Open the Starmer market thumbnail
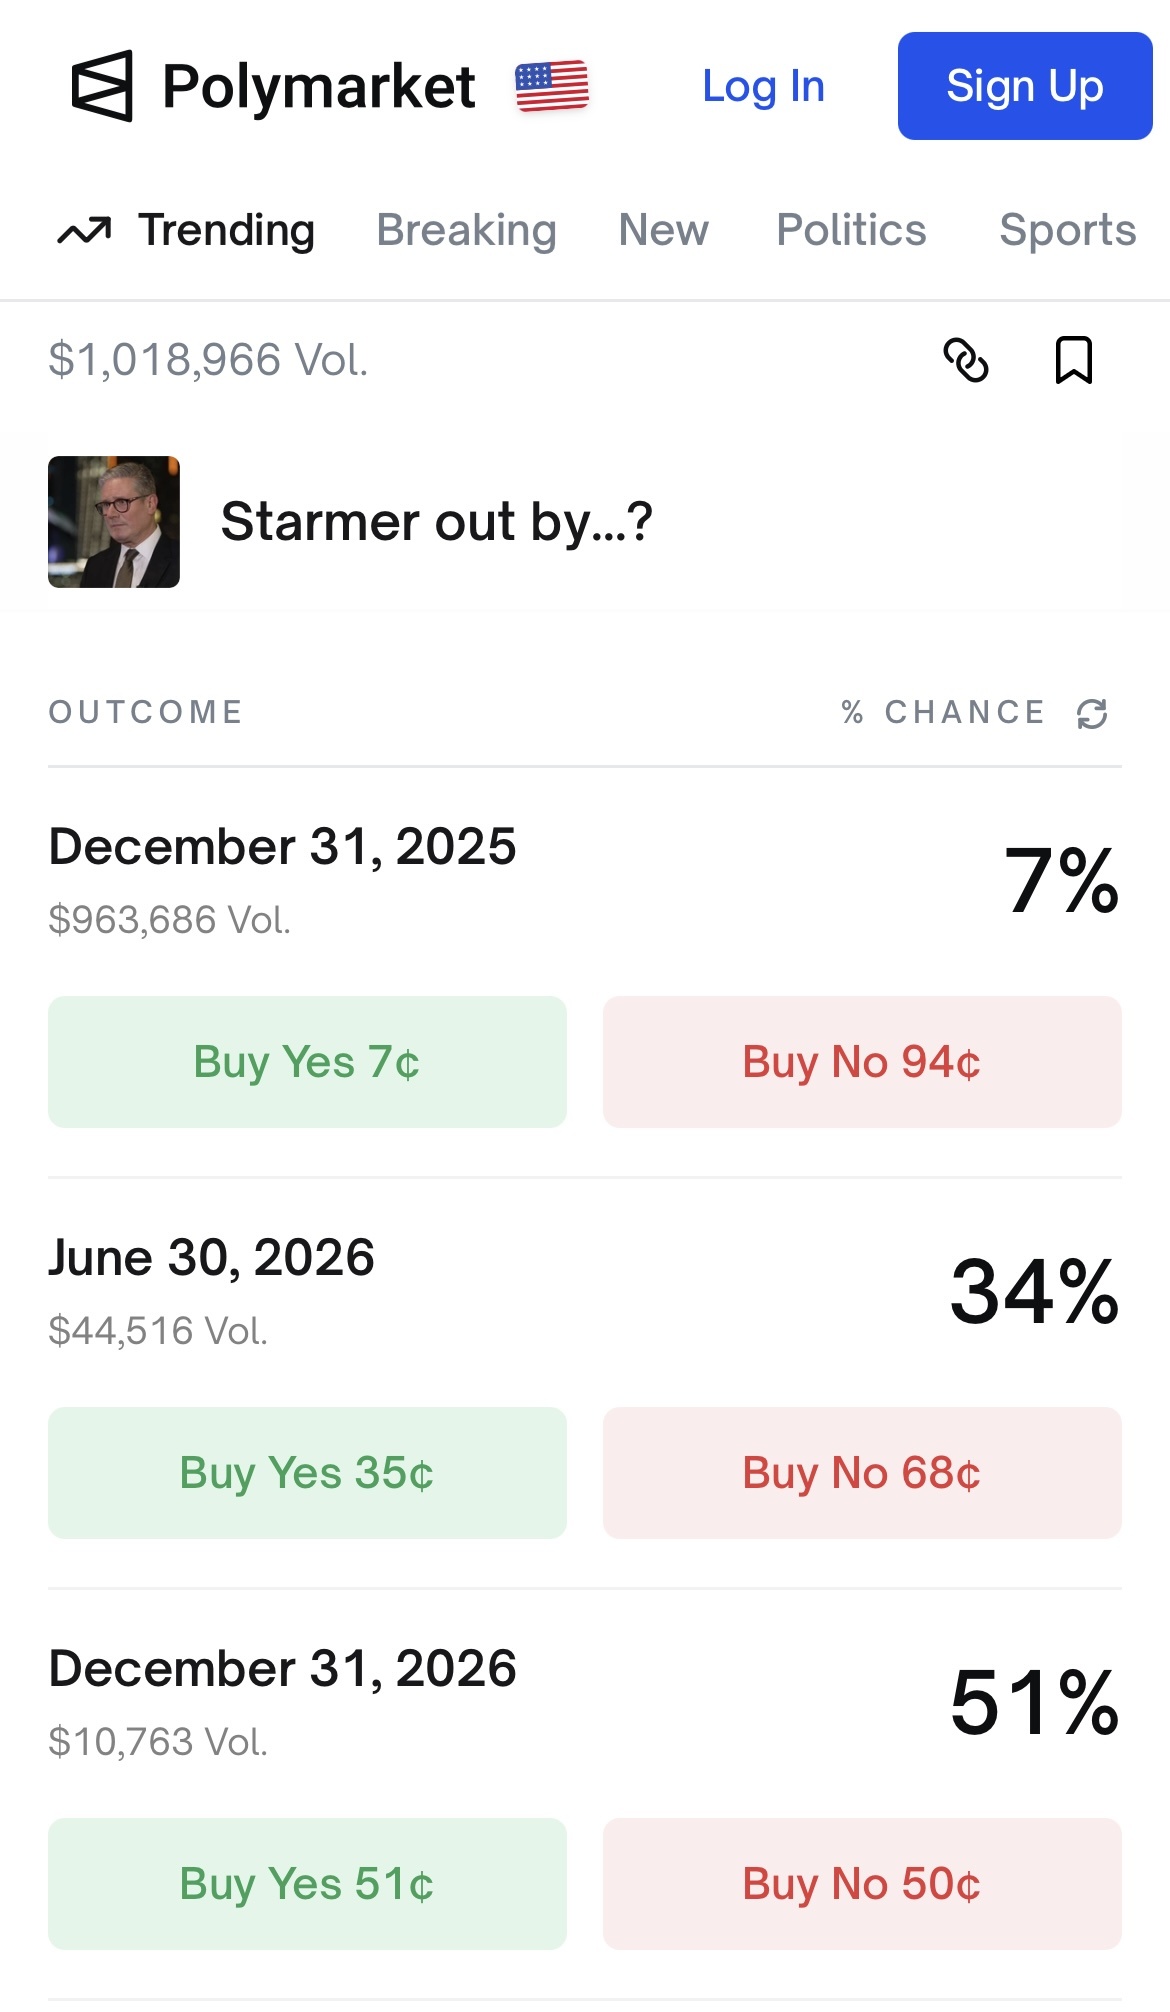1170x2012 pixels. point(114,522)
